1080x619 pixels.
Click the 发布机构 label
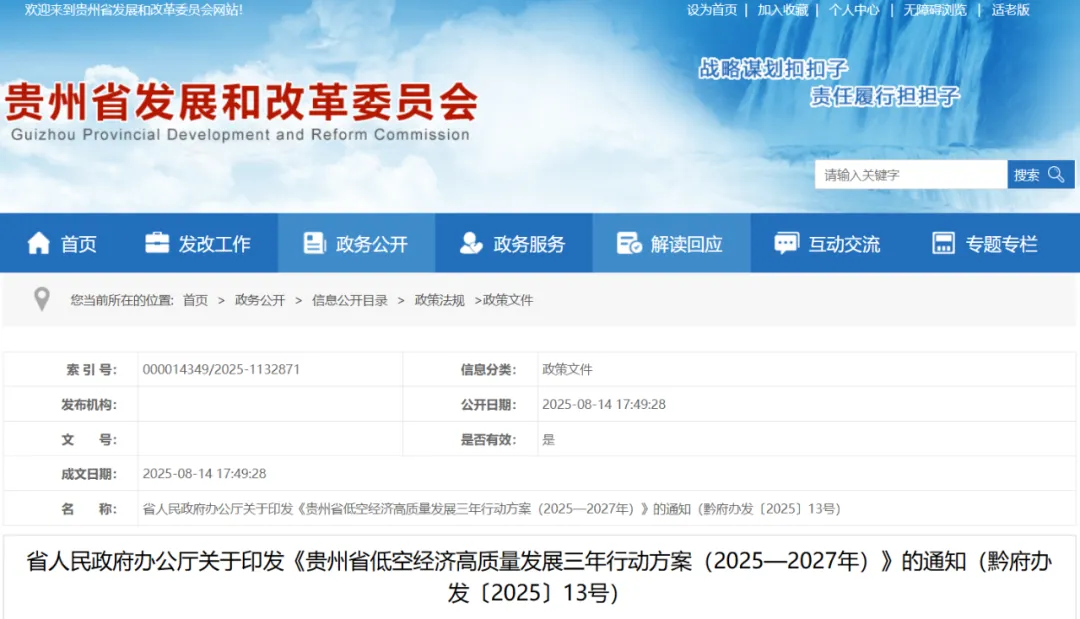[89, 404]
